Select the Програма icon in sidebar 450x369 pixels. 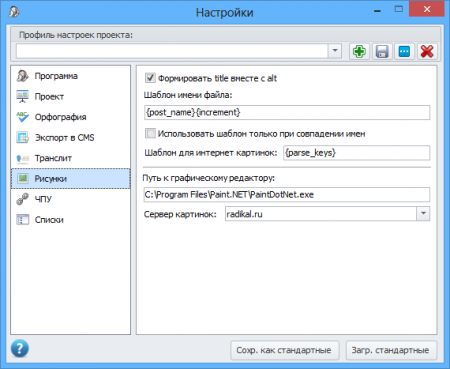click(22, 76)
